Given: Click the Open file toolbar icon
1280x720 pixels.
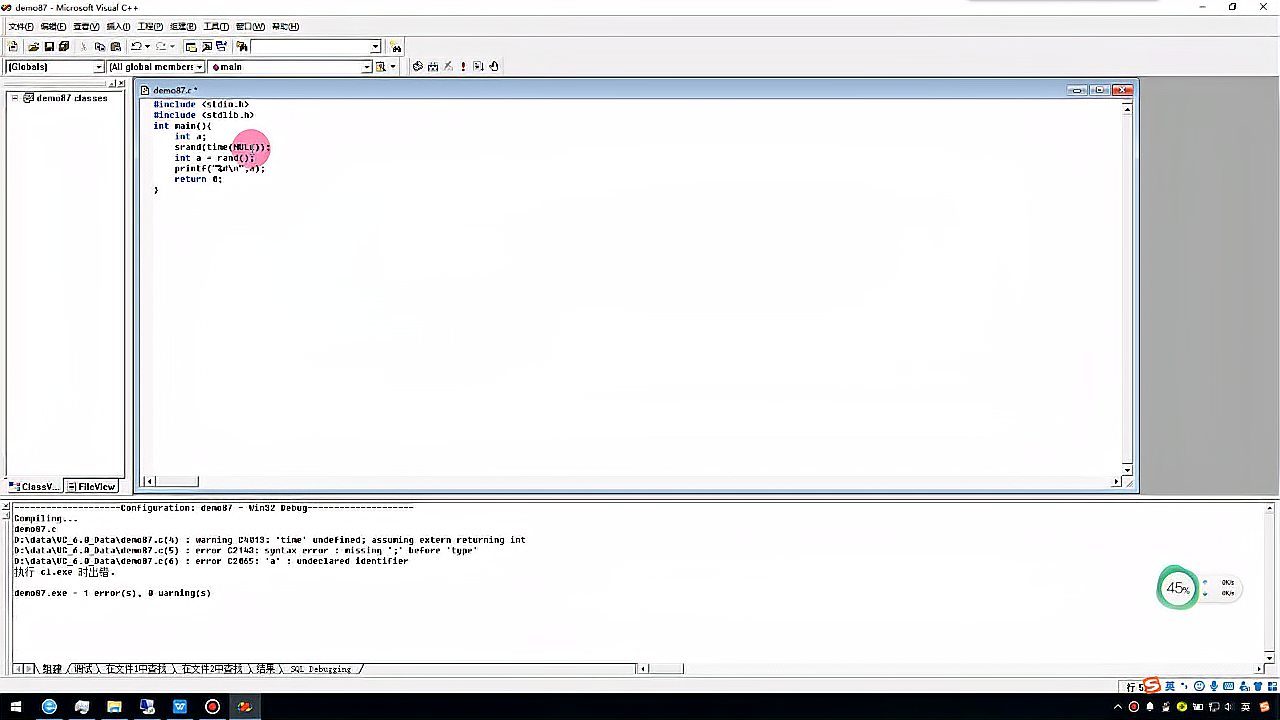Looking at the screenshot, I should click(x=34, y=46).
